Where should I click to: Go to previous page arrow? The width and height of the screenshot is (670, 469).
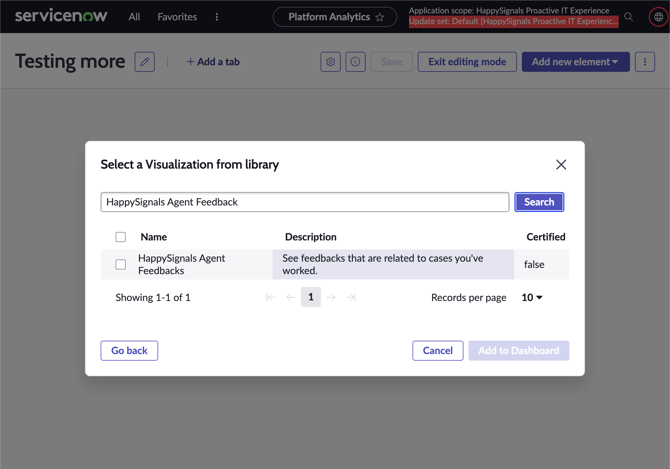pyautogui.click(x=291, y=297)
